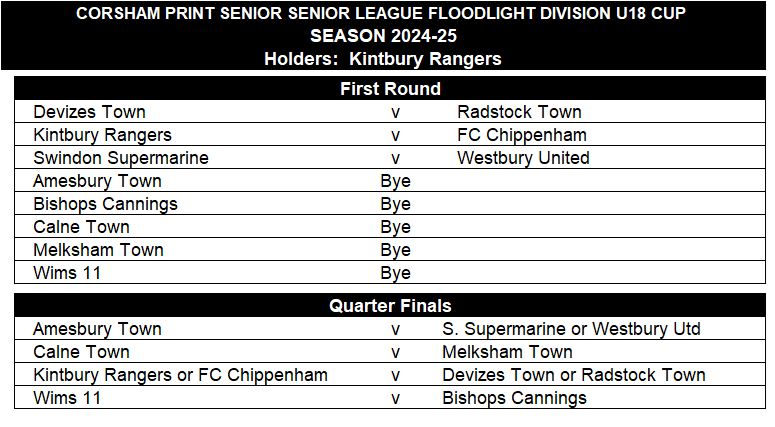The height and width of the screenshot is (427, 775).
Task: Click Melksham Town in the Quarter Finals
Action: point(507,352)
